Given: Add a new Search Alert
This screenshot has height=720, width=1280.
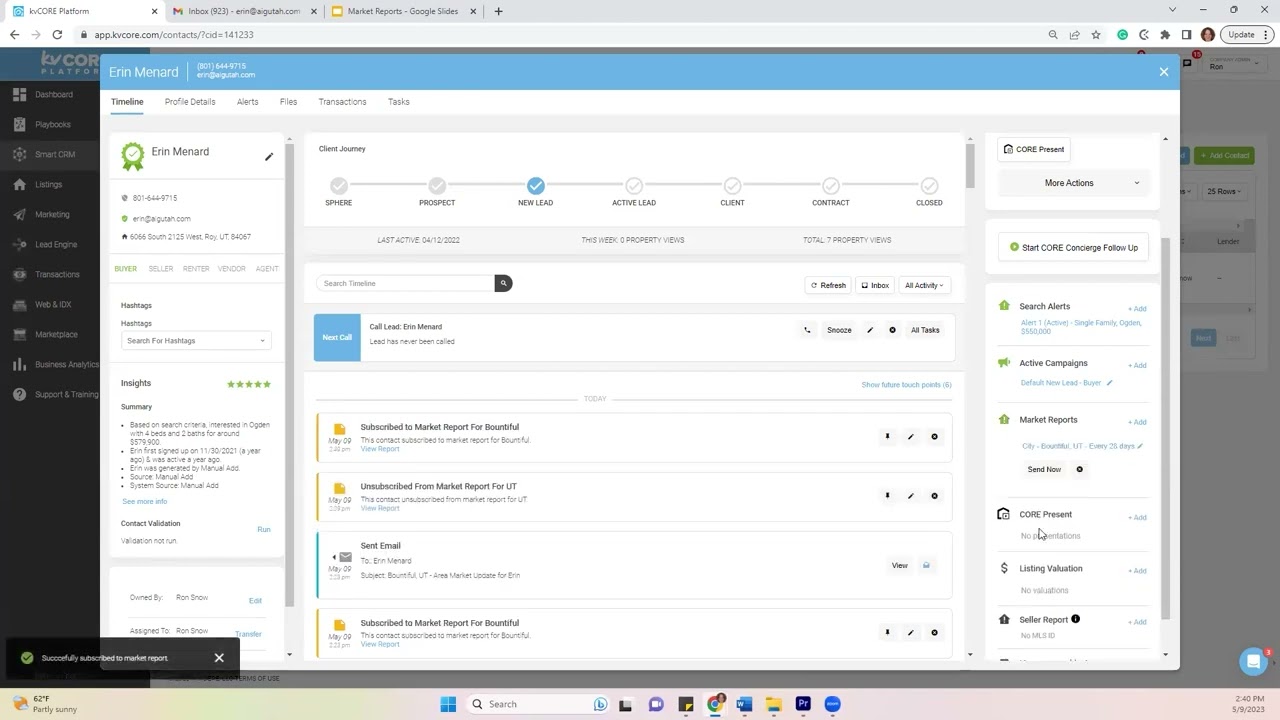Looking at the screenshot, I should coord(1137,309).
